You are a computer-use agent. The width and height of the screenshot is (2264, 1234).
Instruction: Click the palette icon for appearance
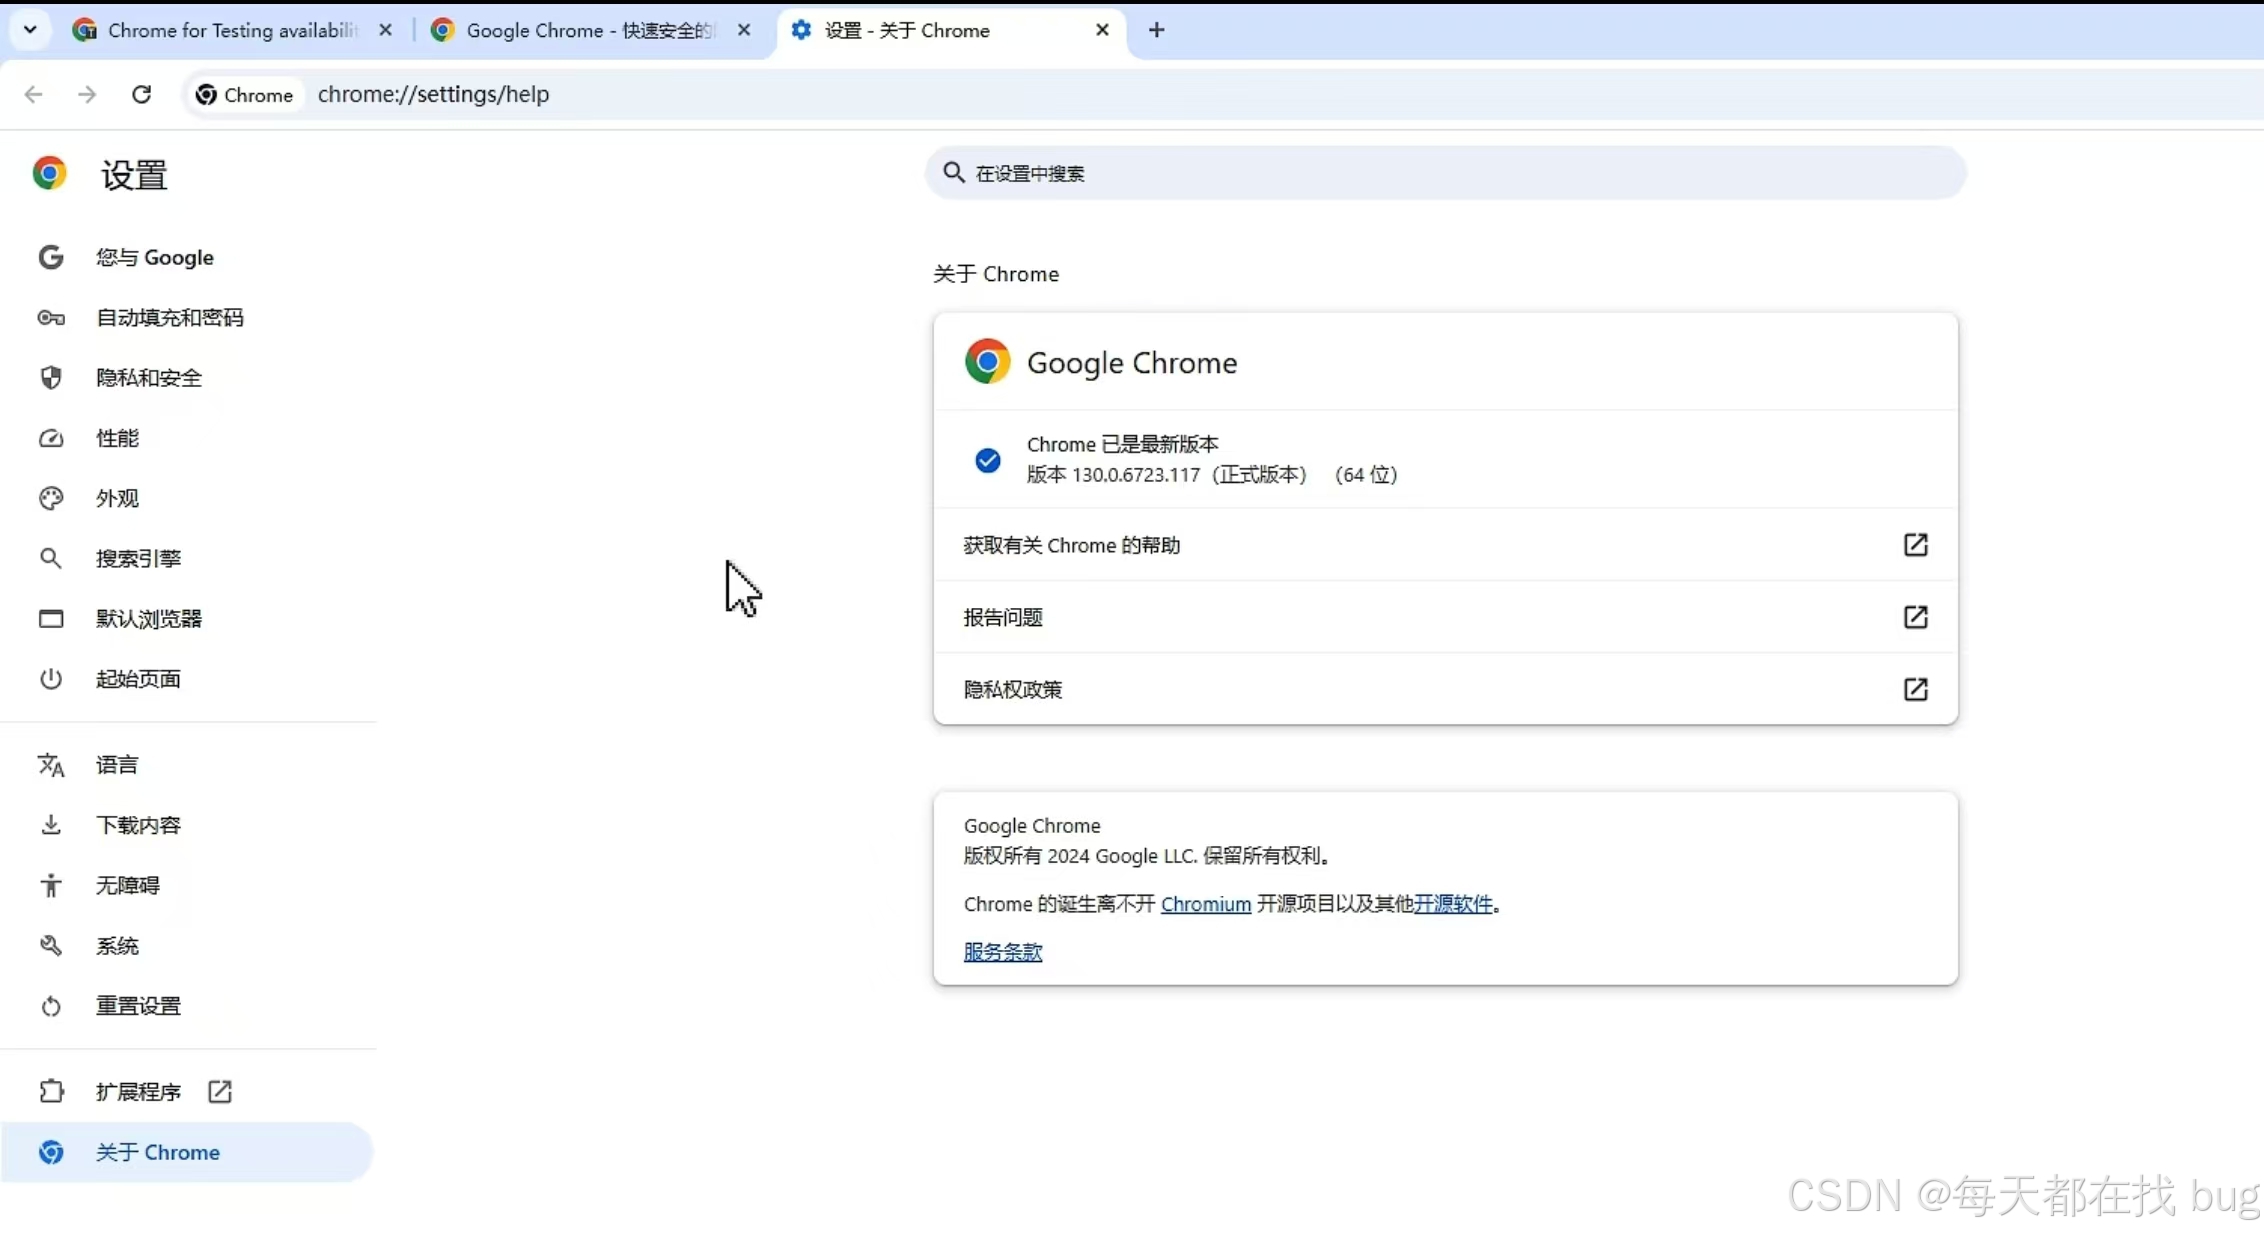click(x=51, y=498)
